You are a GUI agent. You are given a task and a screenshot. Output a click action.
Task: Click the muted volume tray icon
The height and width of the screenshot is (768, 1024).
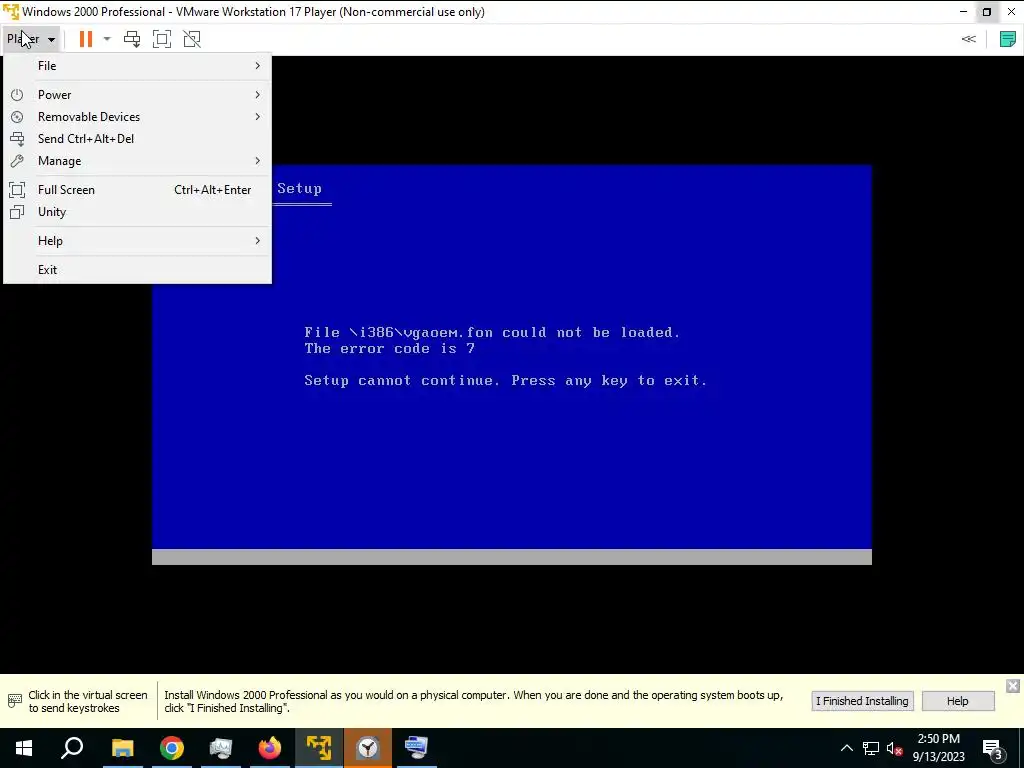tap(895, 748)
